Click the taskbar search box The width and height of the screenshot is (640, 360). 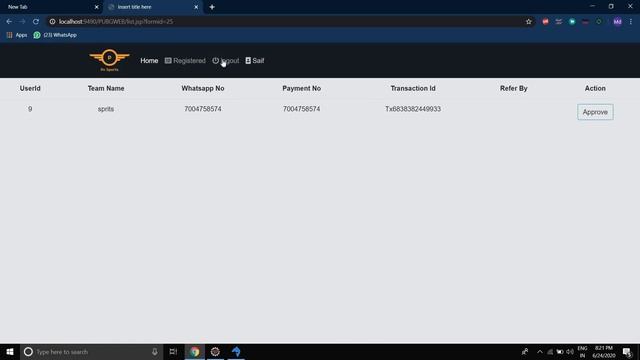pos(91,351)
